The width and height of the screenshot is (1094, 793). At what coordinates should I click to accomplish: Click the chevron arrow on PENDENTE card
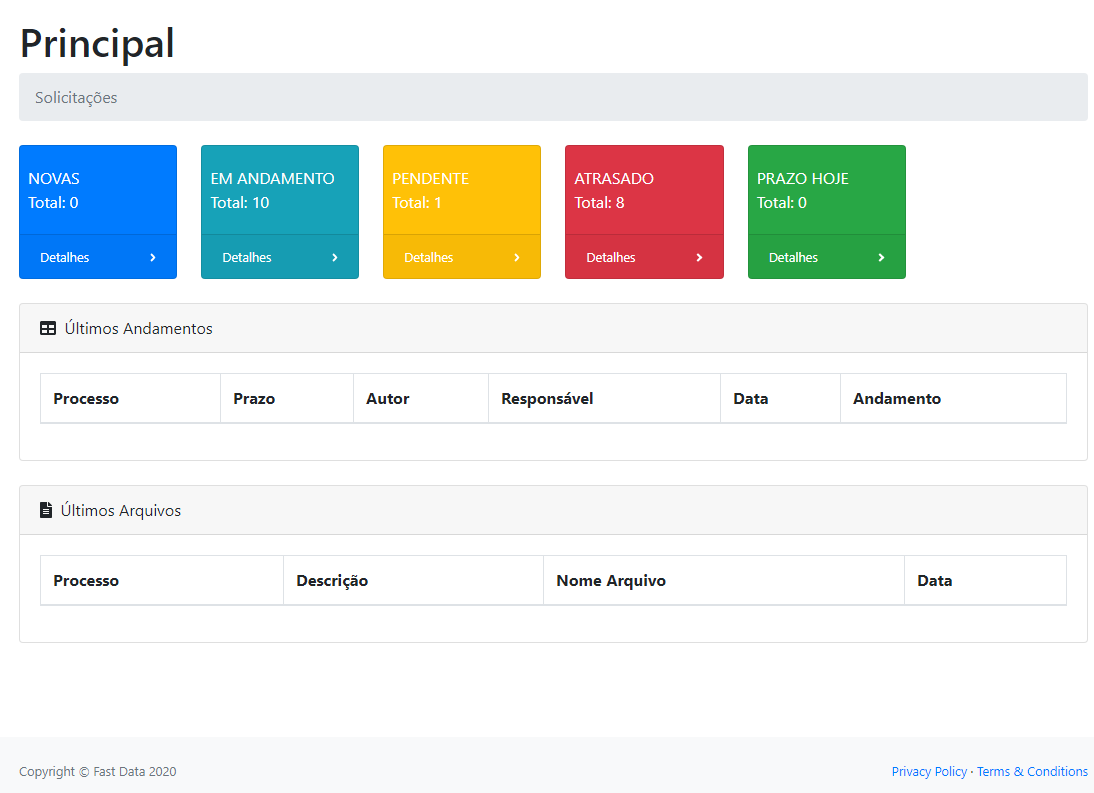pos(517,257)
